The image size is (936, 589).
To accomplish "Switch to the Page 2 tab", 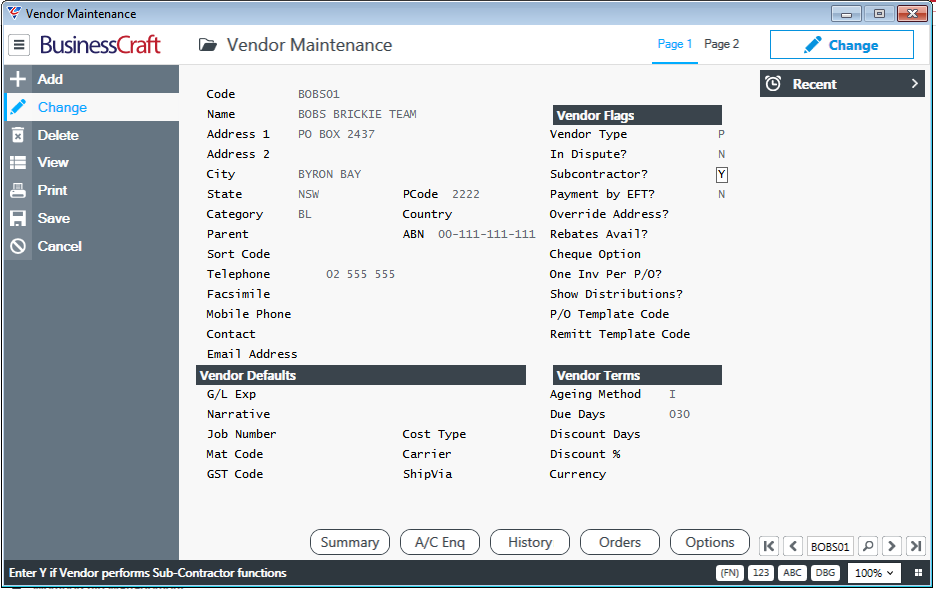I will tap(721, 44).
